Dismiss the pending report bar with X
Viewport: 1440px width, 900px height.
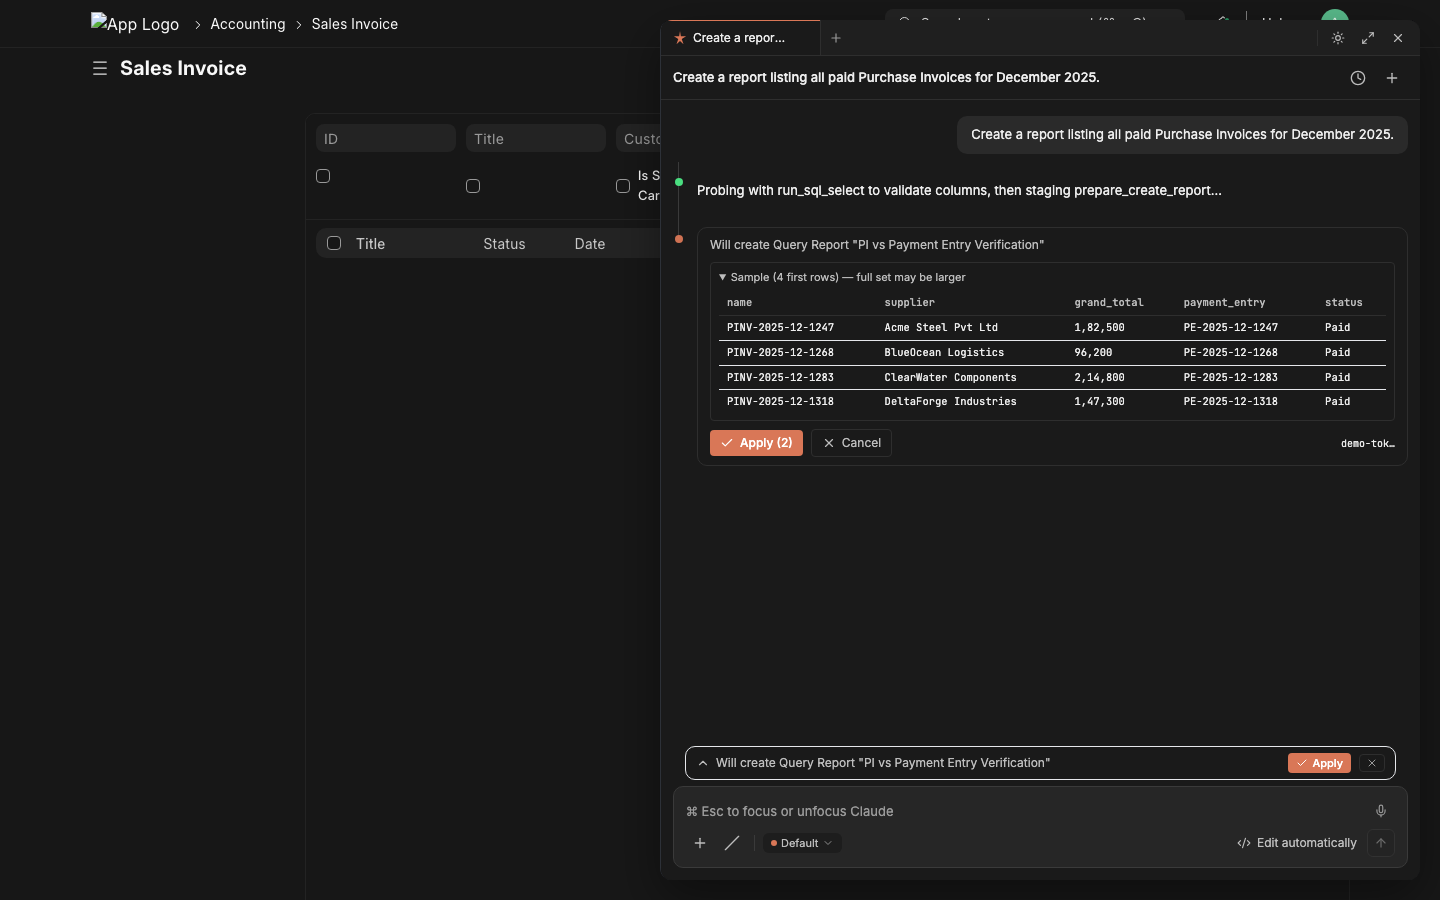tap(1372, 763)
